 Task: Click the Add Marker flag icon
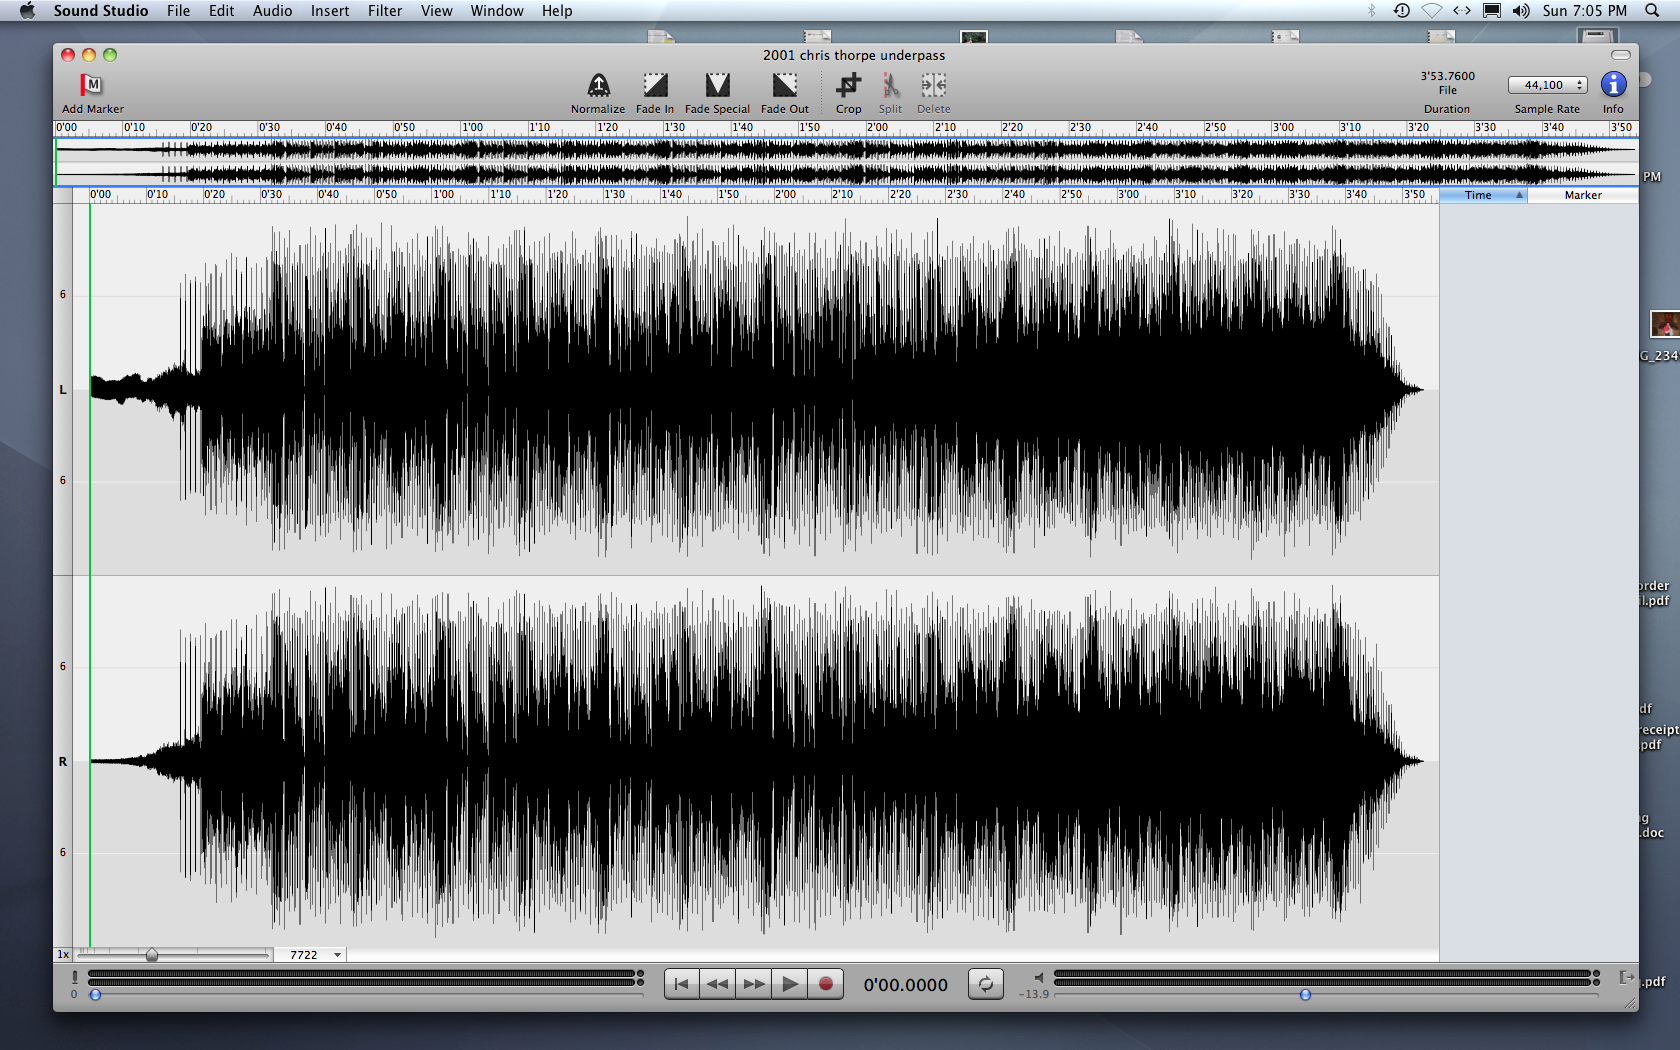(92, 85)
